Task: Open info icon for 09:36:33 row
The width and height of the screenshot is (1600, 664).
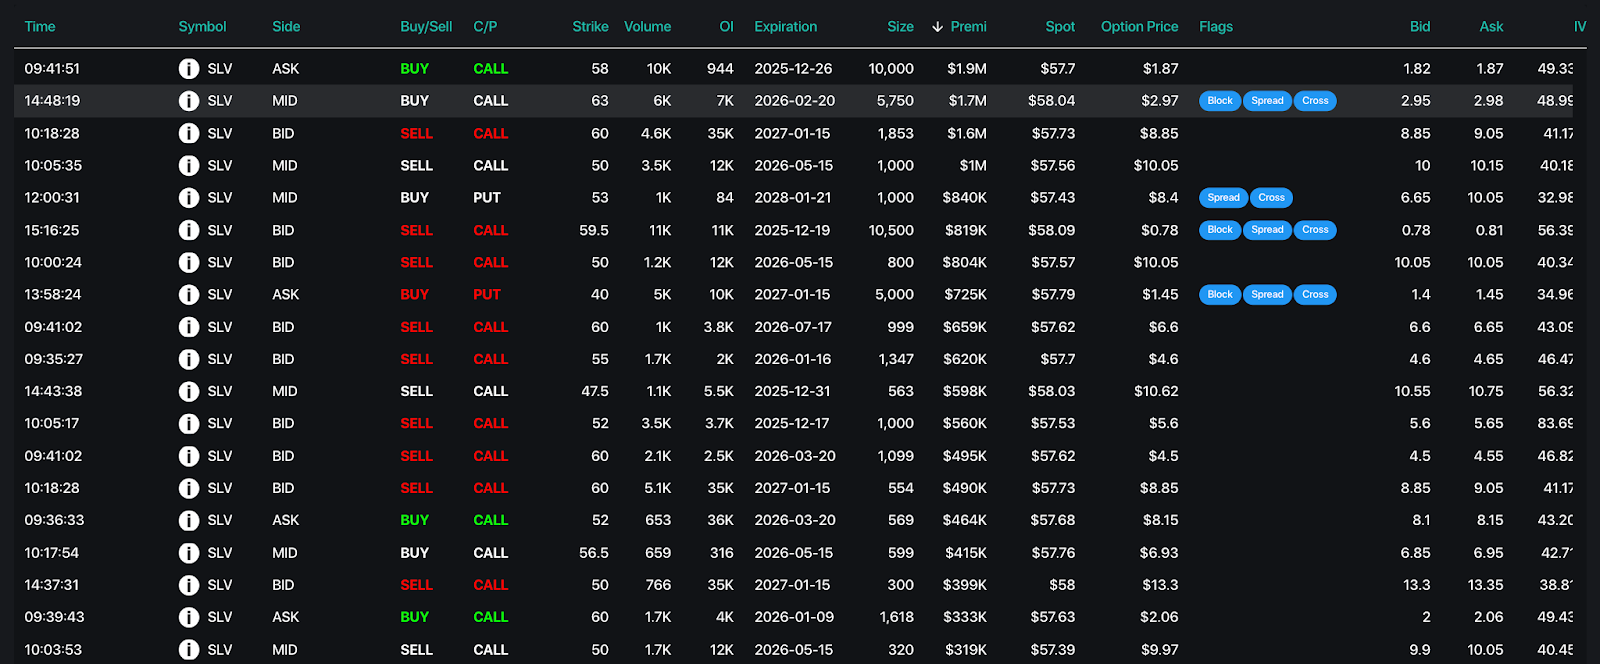Action: tap(188, 520)
